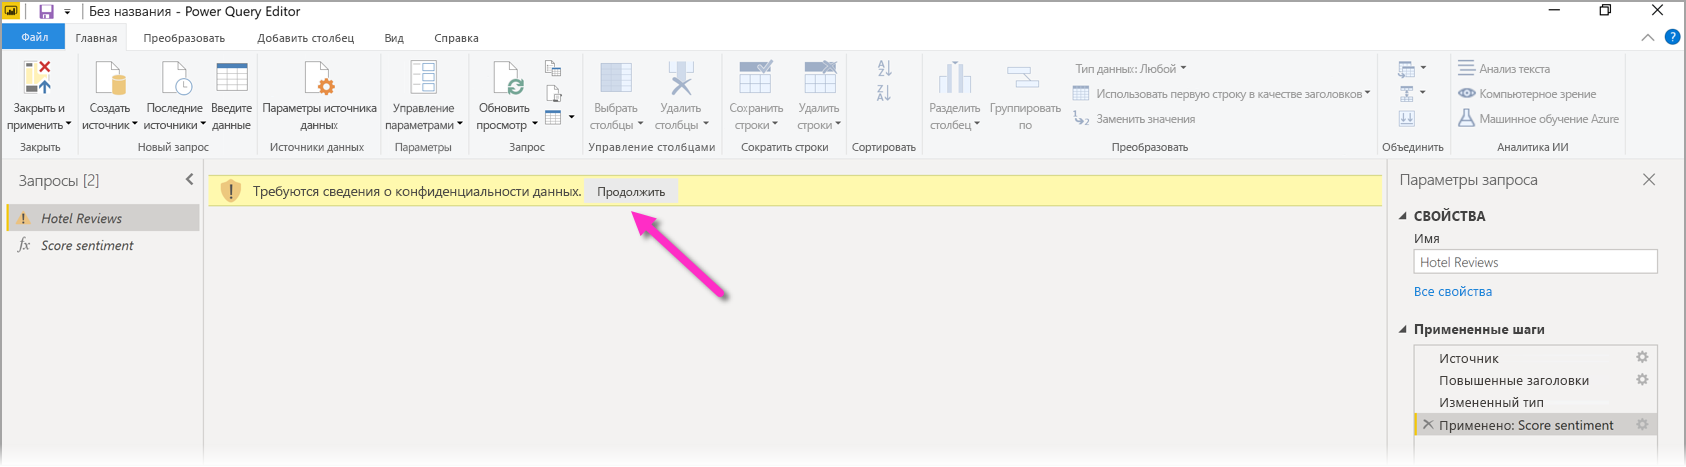Click Azure machine learning icon

[1466, 118]
